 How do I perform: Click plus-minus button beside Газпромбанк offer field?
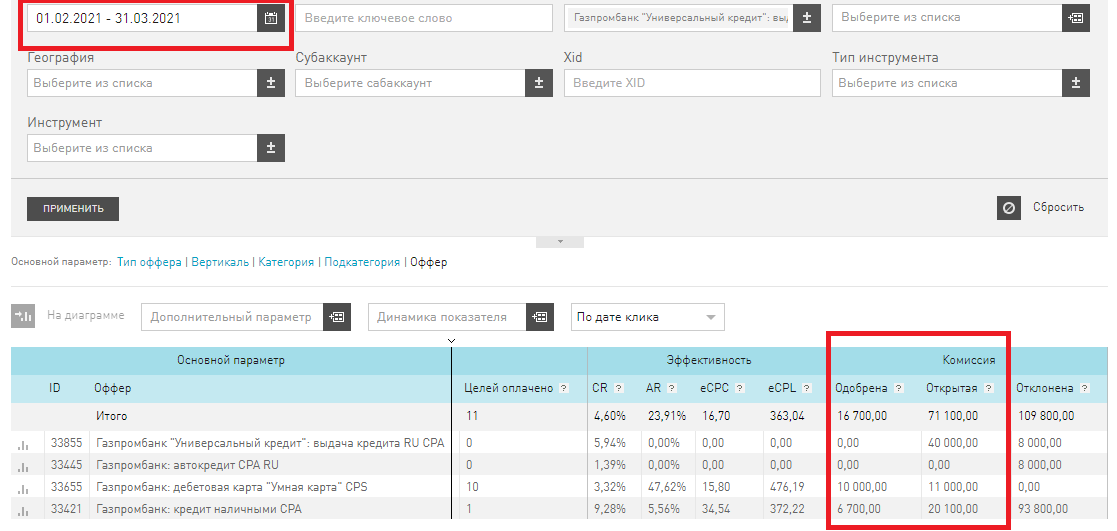(807, 18)
